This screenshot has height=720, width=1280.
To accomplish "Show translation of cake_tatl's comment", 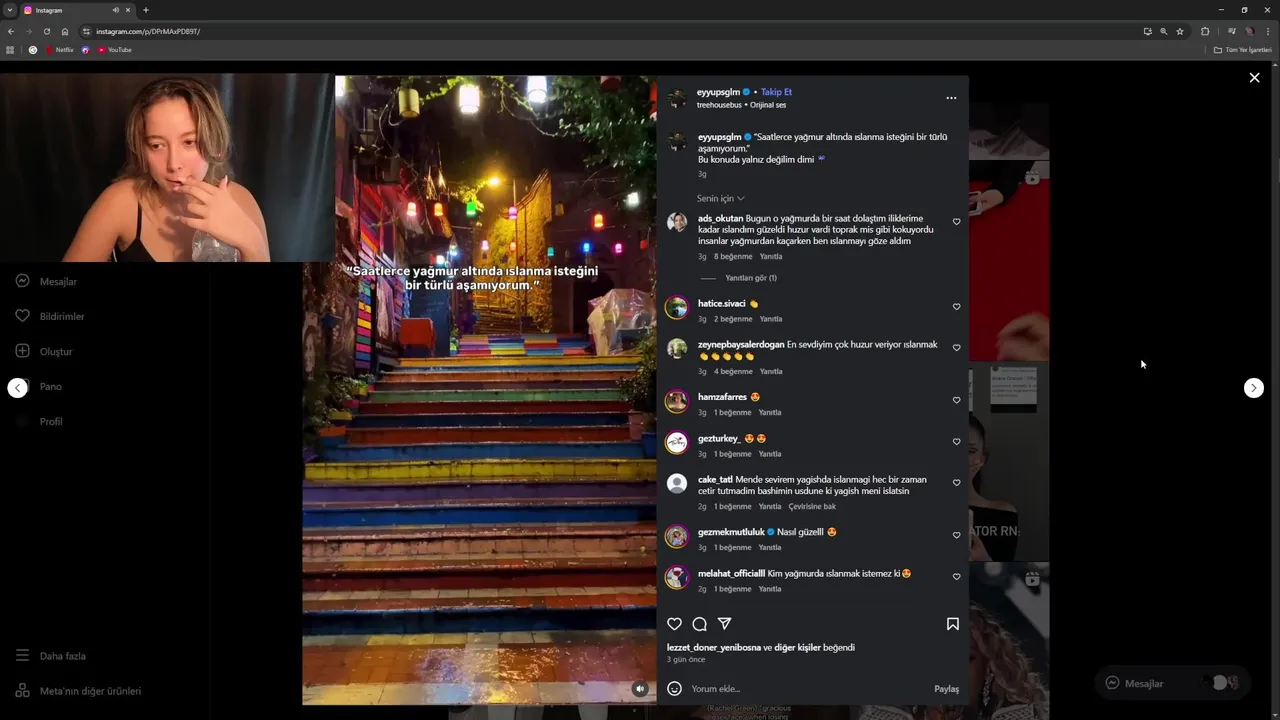I will (812, 507).
